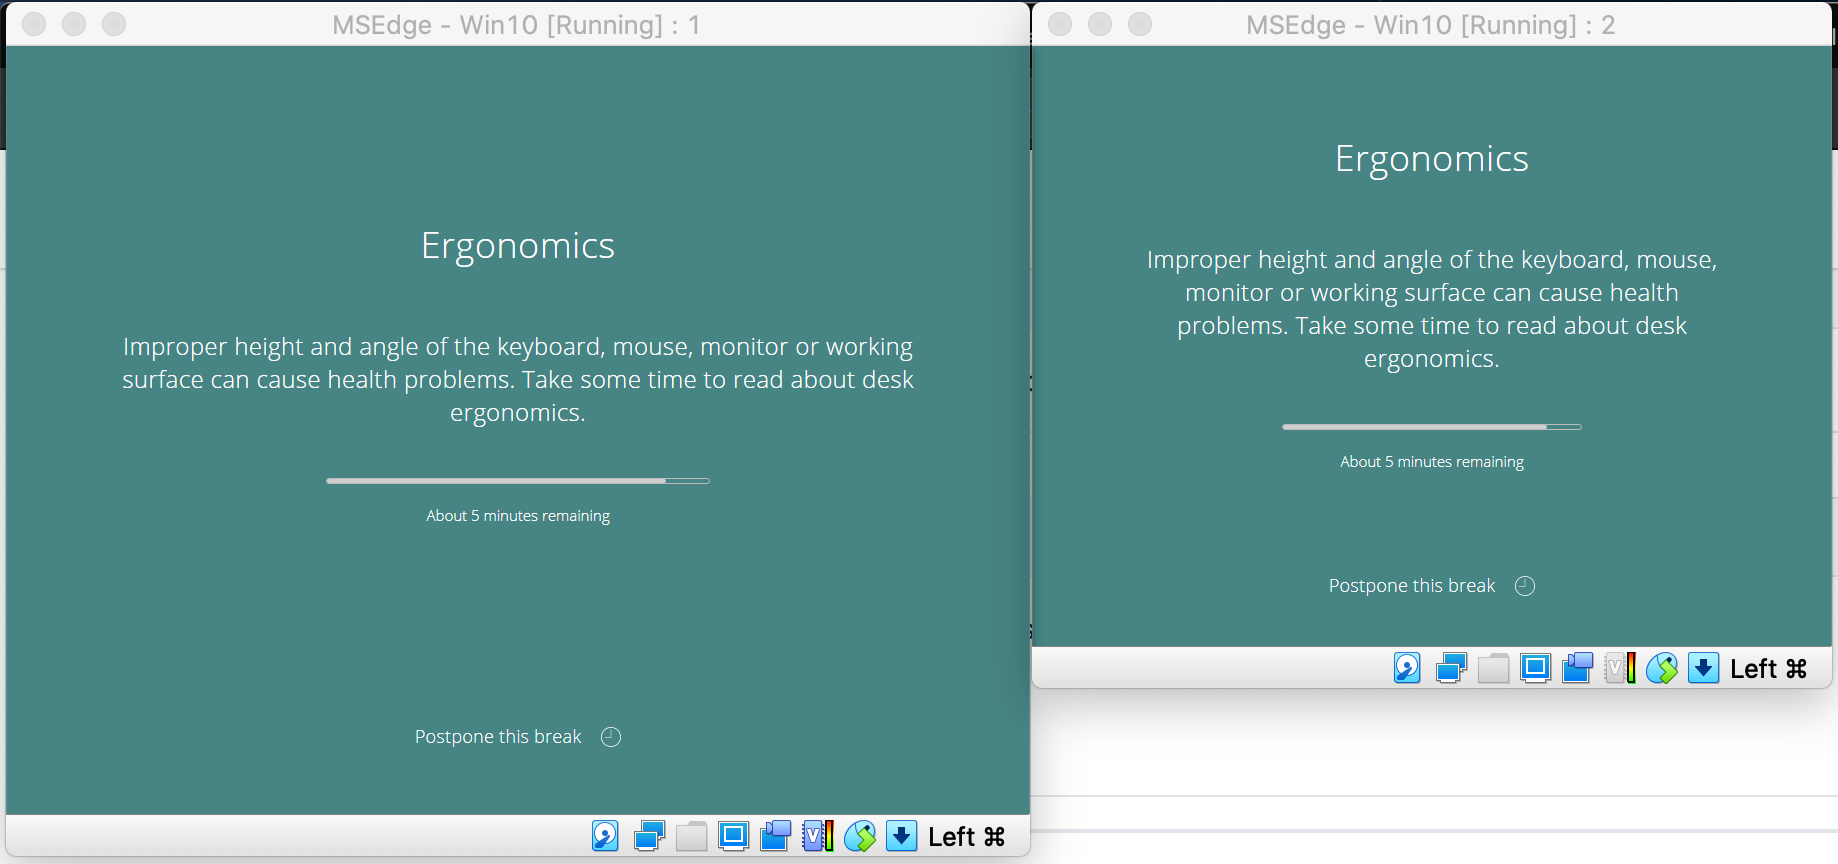Screen dimensions: 1838x864
Task: Click title bar 'MSEdge - Win10 [Running] : 1'
Action: (516, 25)
